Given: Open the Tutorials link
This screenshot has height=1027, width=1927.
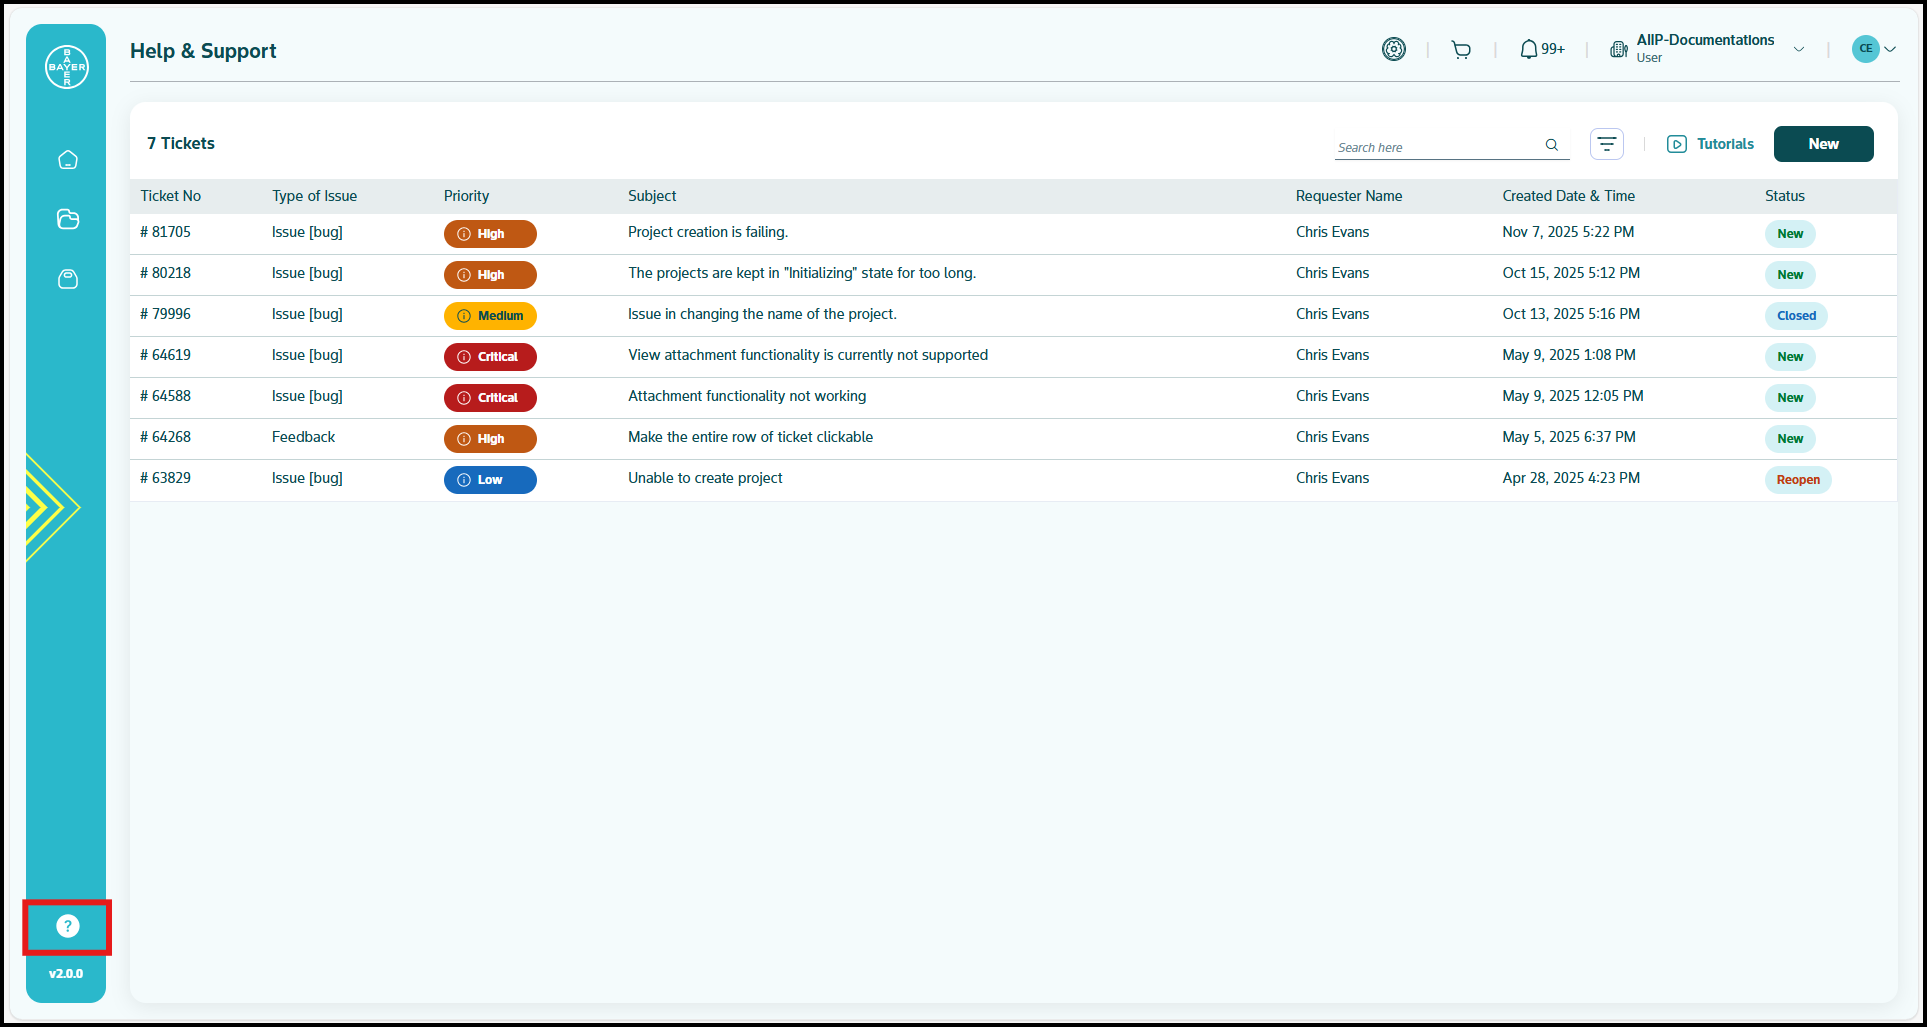Looking at the screenshot, I should (1711, 144).
